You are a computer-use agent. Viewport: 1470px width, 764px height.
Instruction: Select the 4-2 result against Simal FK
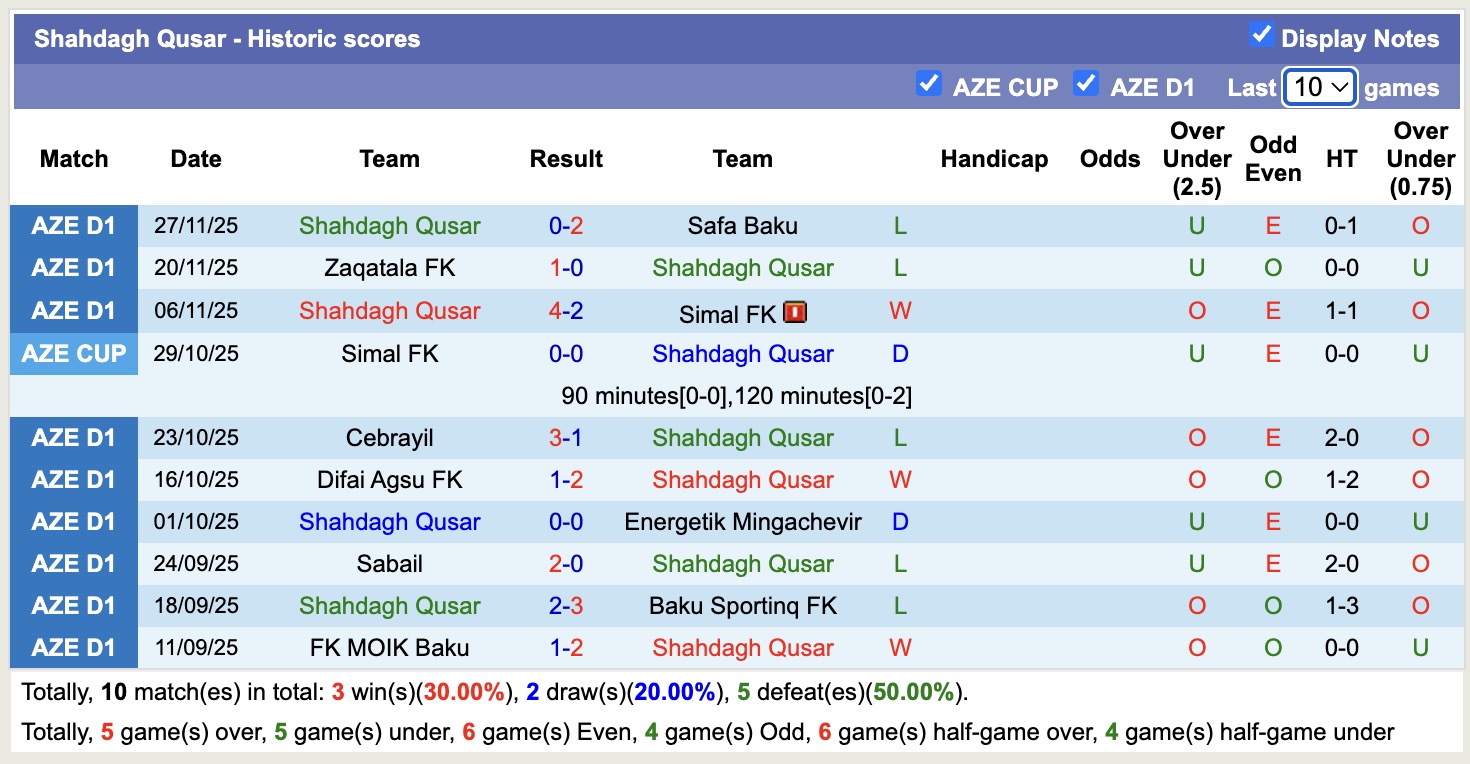click(566, 311)
